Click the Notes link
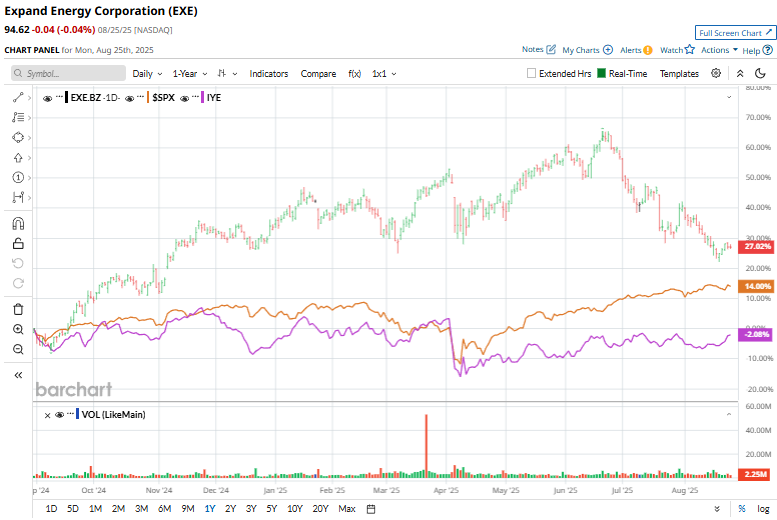This screenshot has width=777, height=520. pyautogui.click(x=533, y=50)
